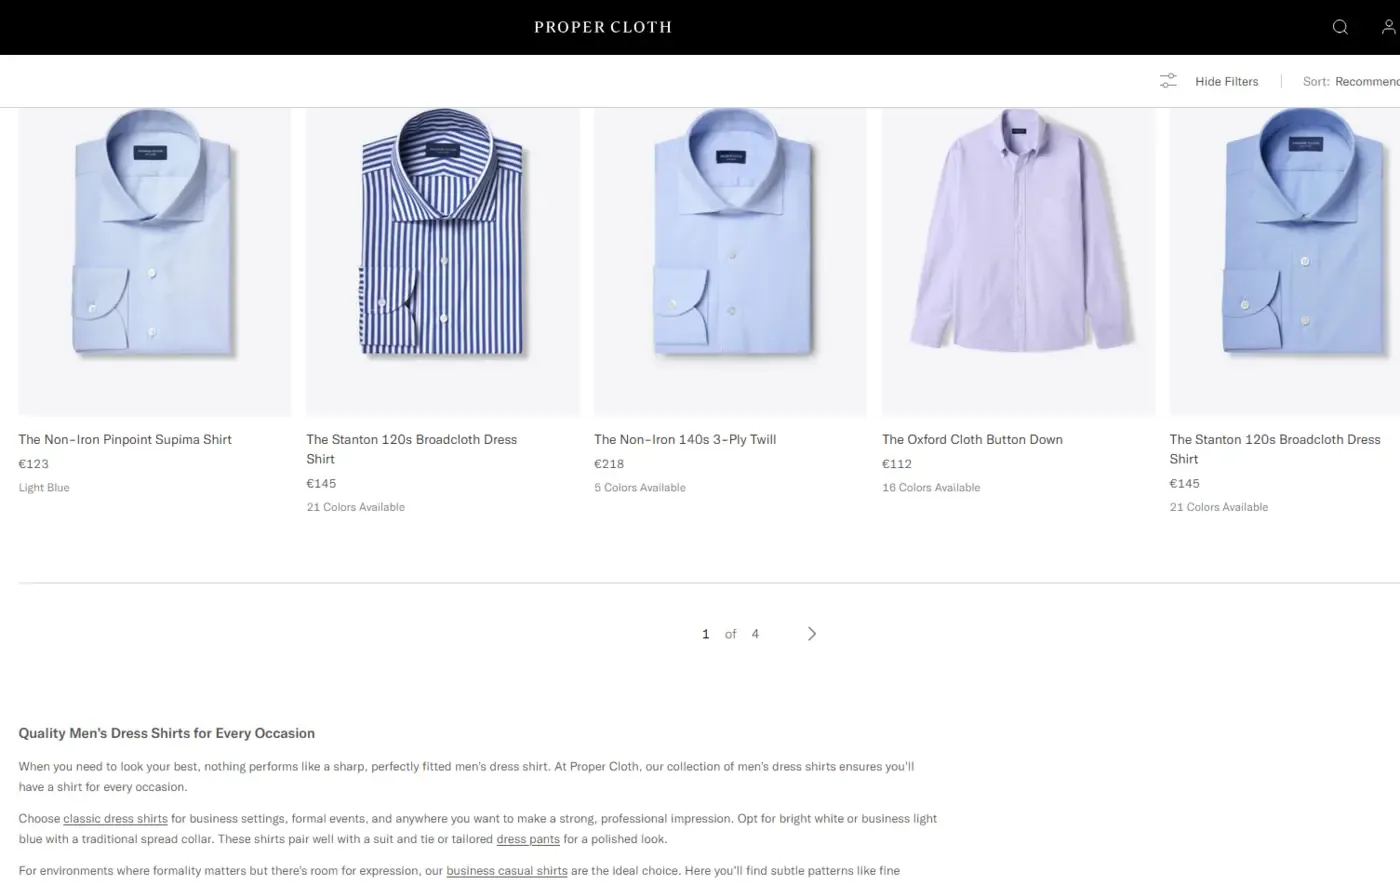The width and height of the screenshot is (1400, 884).
Task: Go to next page with right chevron
Action: click(x=811, y=633)
